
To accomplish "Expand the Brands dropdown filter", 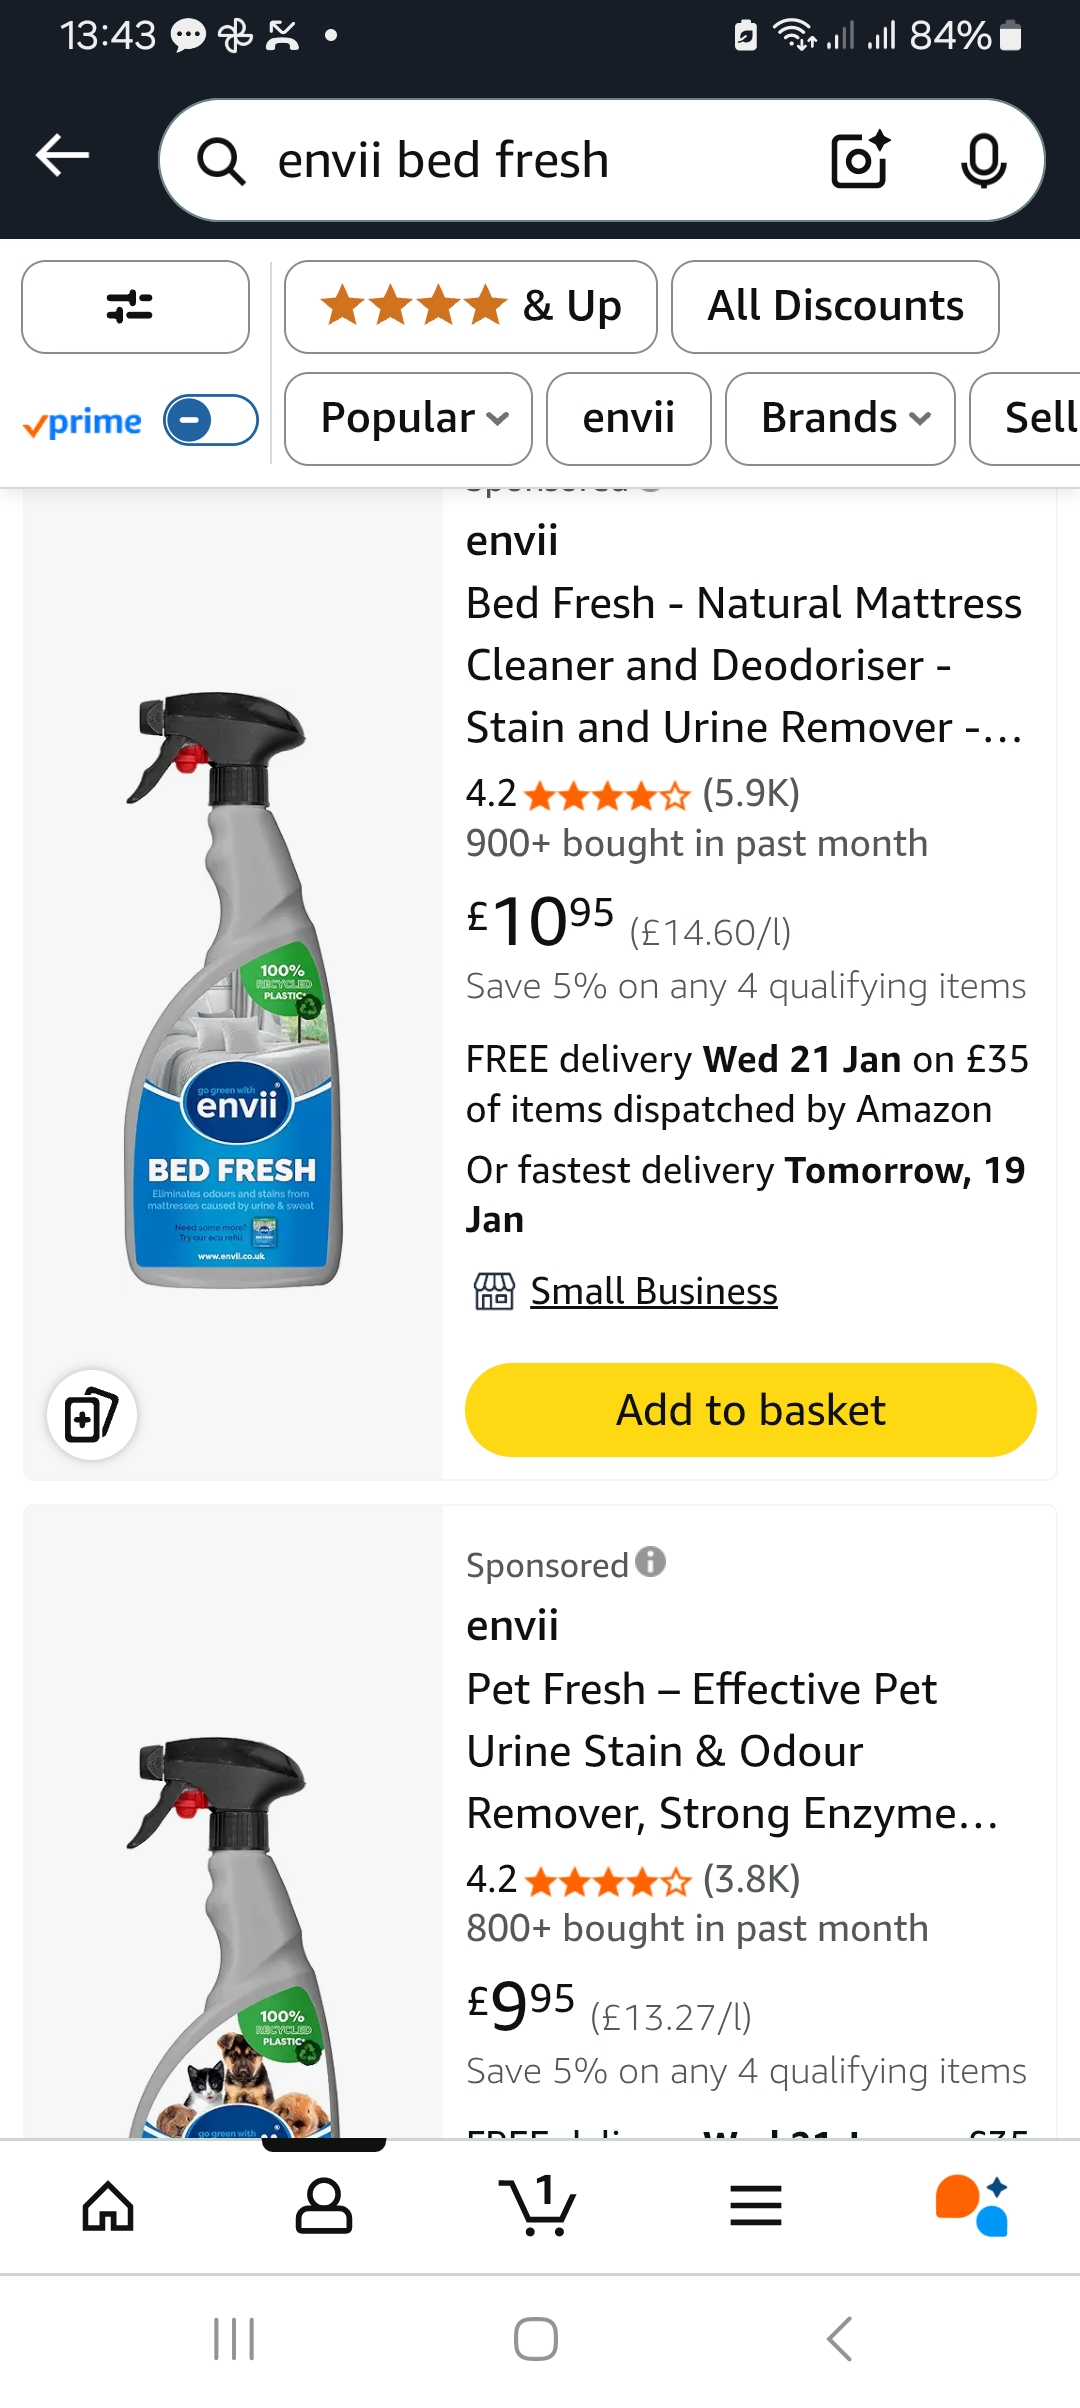I will (840, 419).
